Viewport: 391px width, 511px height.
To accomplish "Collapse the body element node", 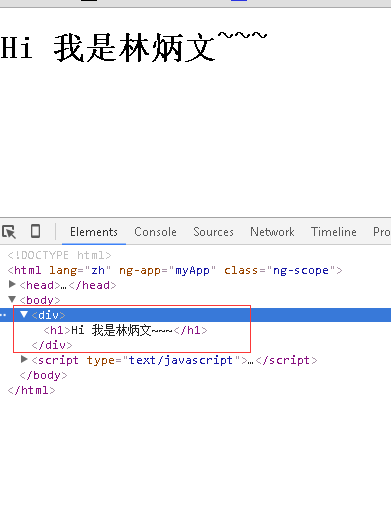I will click(x=12, y=299).
